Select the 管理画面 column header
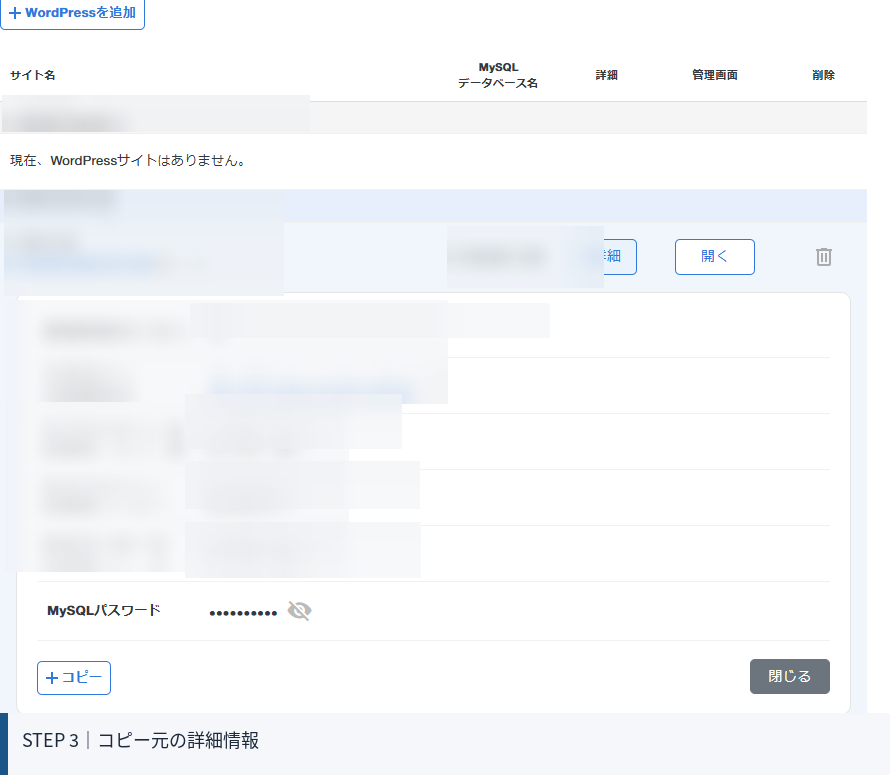 [x=715, y=75]
